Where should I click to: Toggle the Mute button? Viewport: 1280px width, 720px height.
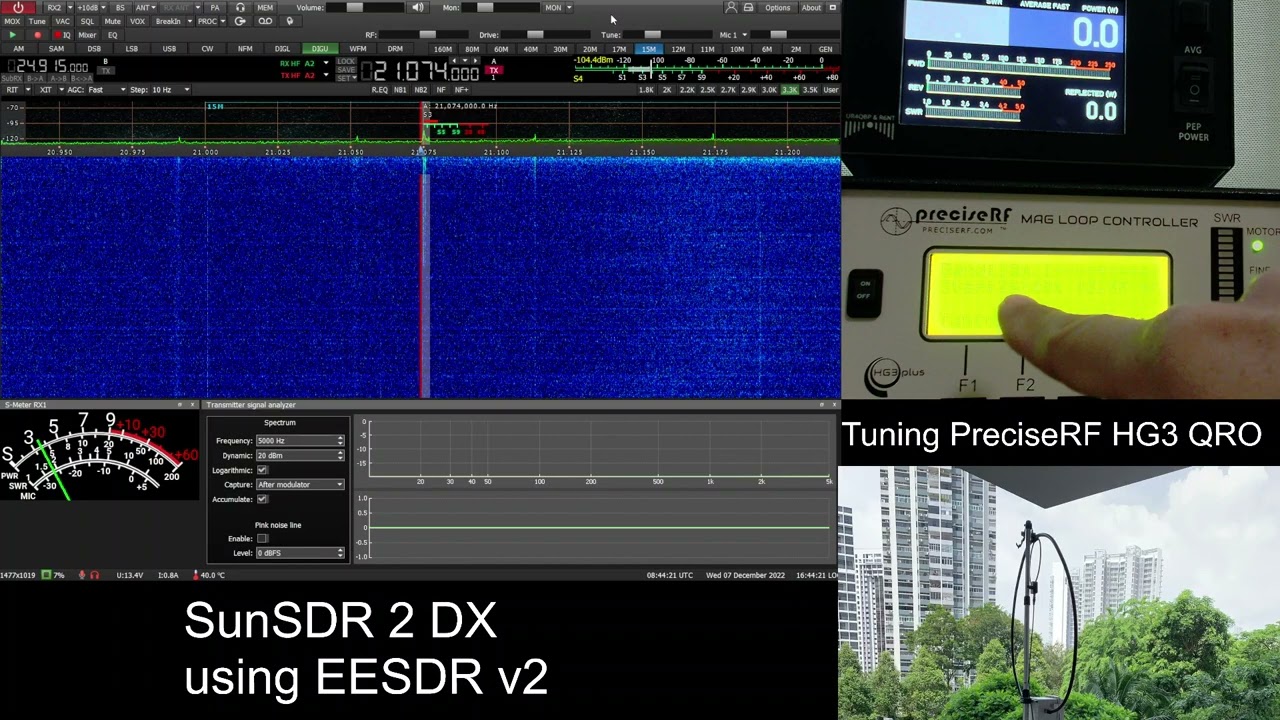(x=113, y=21)
